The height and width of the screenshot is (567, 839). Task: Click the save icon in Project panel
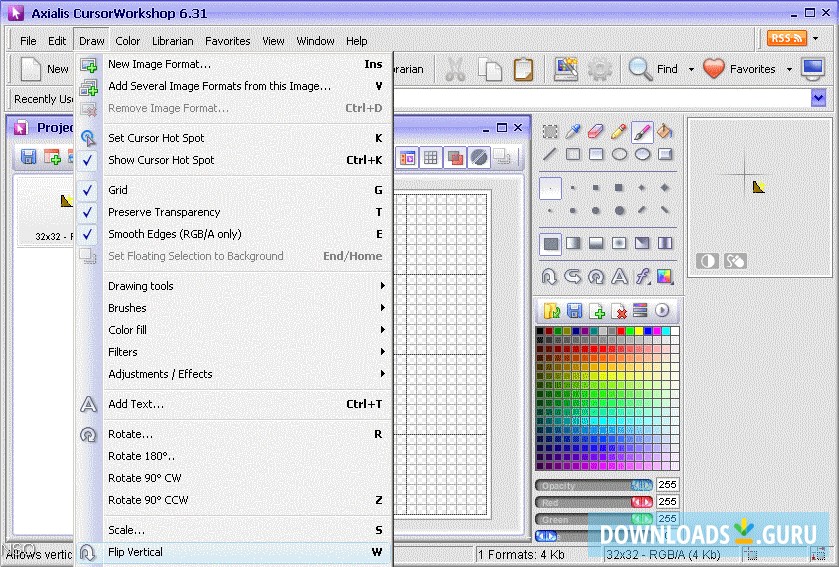click(28, 157)
